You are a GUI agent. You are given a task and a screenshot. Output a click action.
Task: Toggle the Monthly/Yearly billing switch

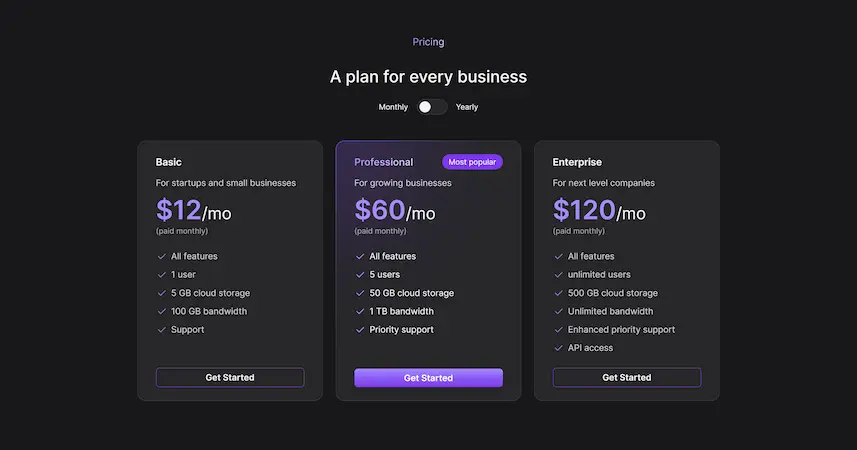click(432, 107)
